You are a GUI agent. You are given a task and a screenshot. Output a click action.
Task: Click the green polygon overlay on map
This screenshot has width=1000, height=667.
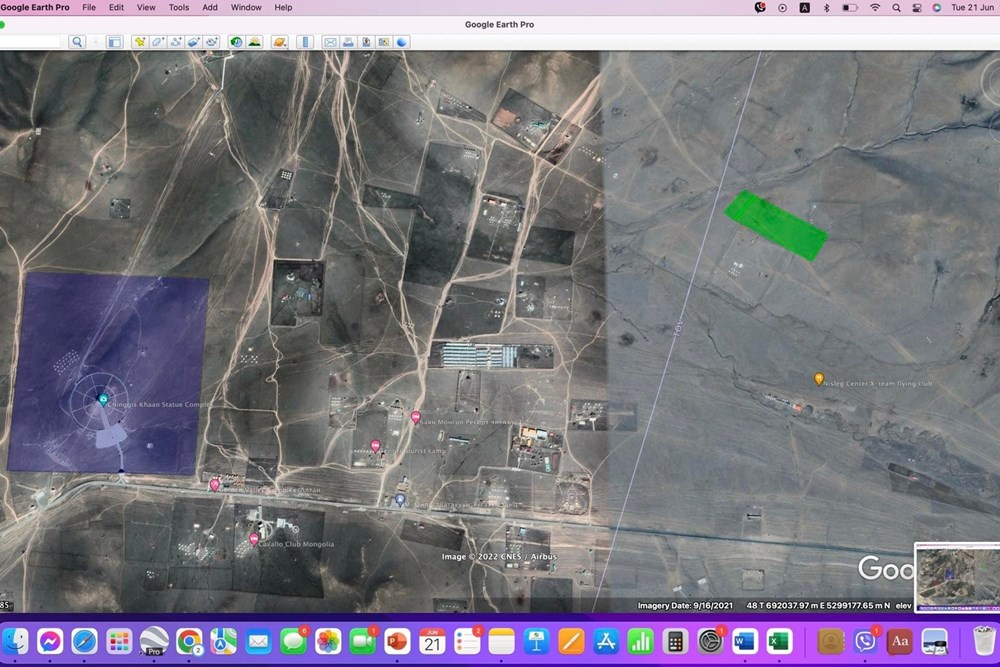click(x=776, y=225)
